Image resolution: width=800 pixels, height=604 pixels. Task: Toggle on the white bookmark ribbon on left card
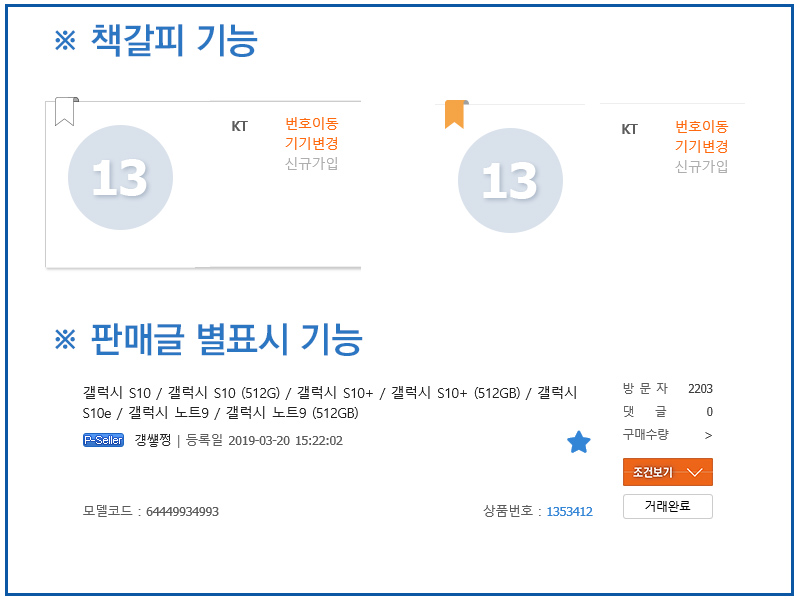tap(65, 112)
